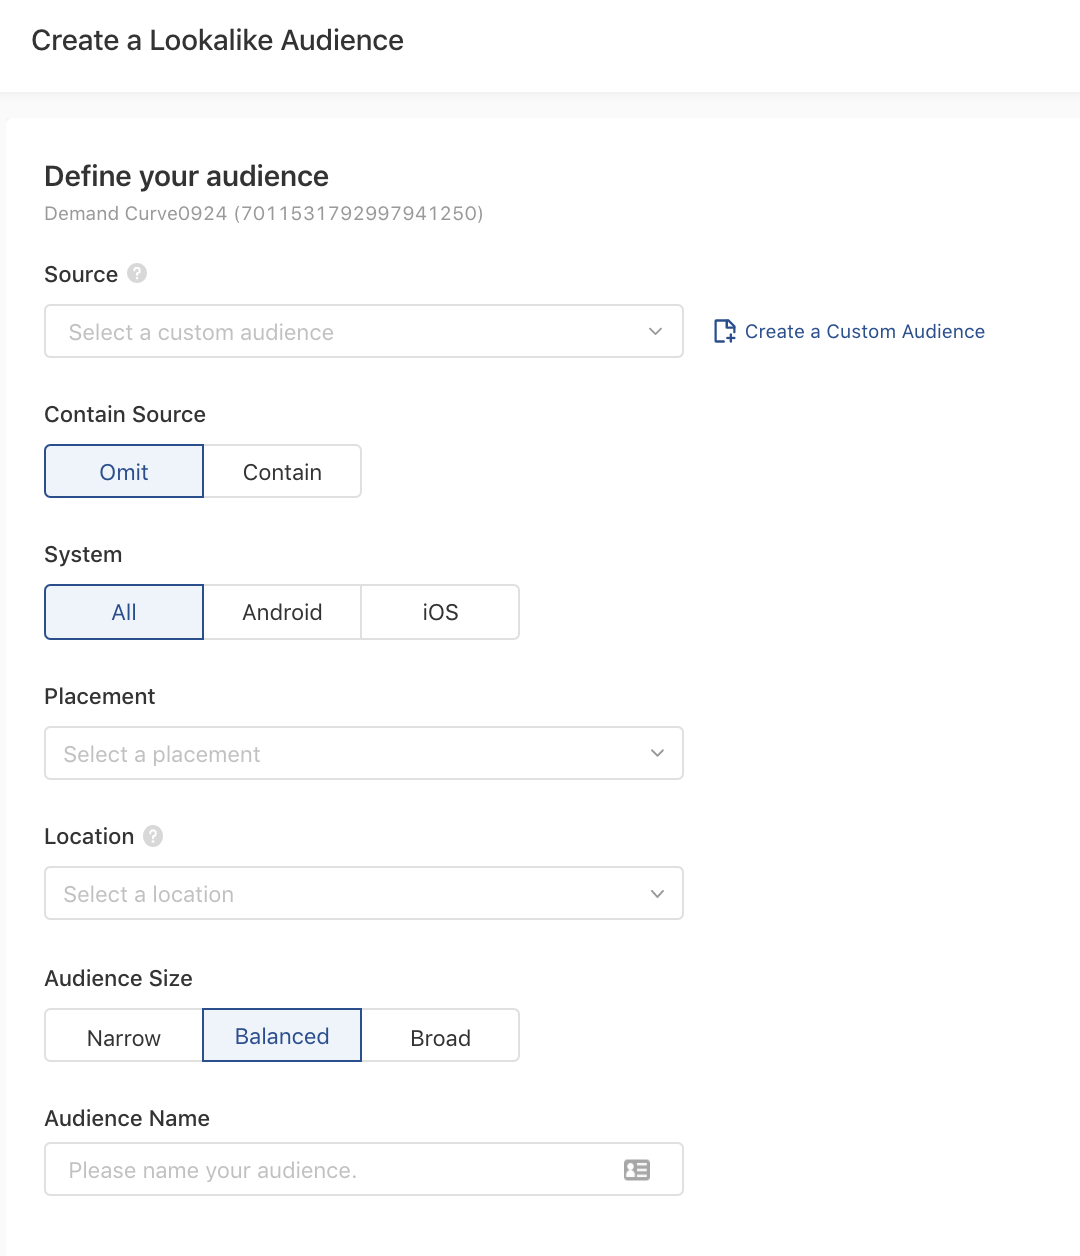The height and width of the screenshot is (1256, 1080).
Task: Click the contact card icon in Audience Name
Action: point(637,1170)
